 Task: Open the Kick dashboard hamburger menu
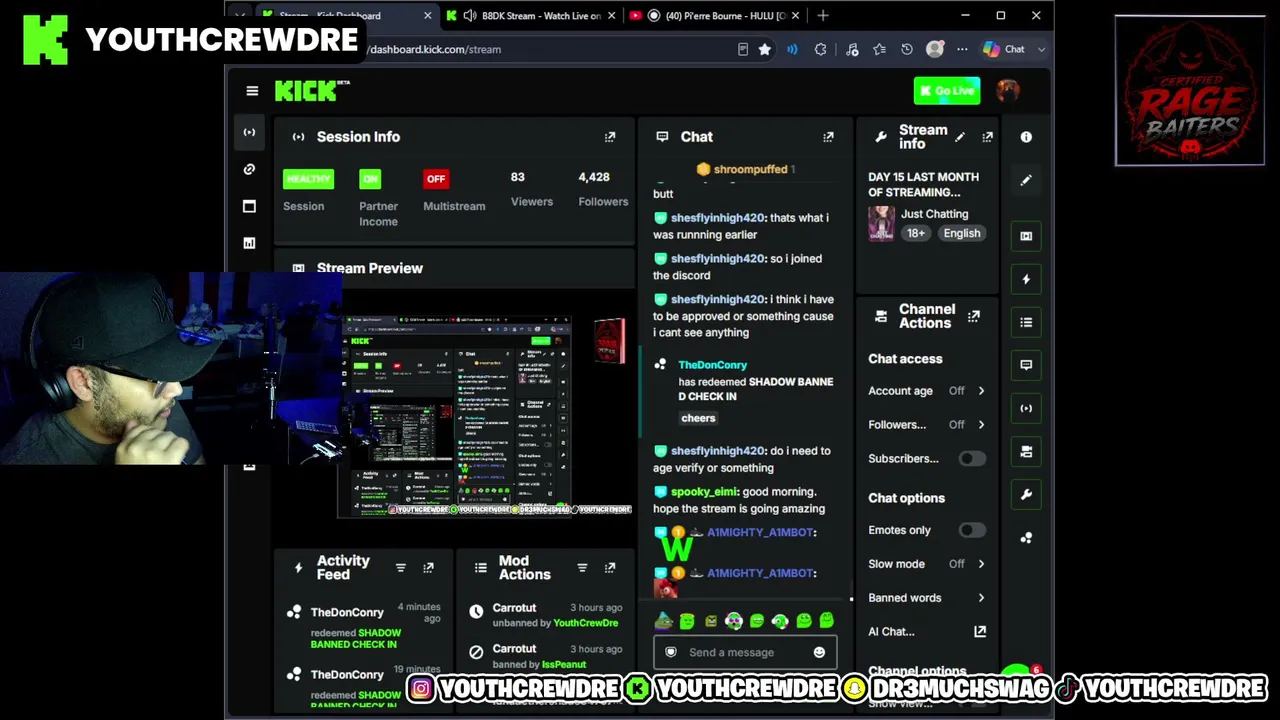(x=252, y=91)
